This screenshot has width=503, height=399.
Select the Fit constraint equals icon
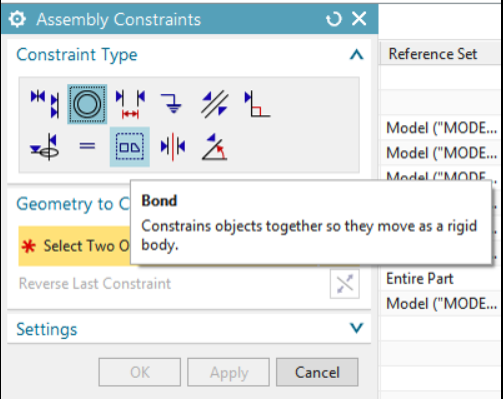point(87,146)
